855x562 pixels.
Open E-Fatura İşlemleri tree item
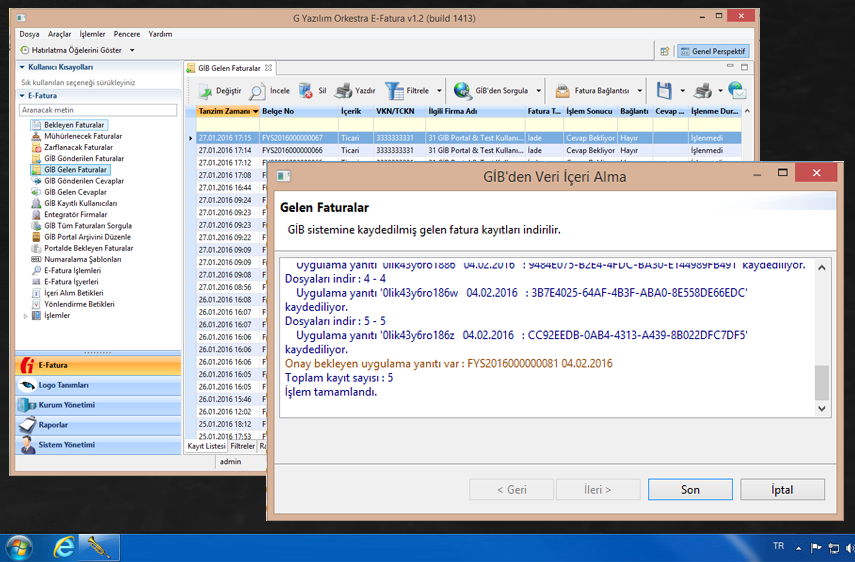point(72,270)
